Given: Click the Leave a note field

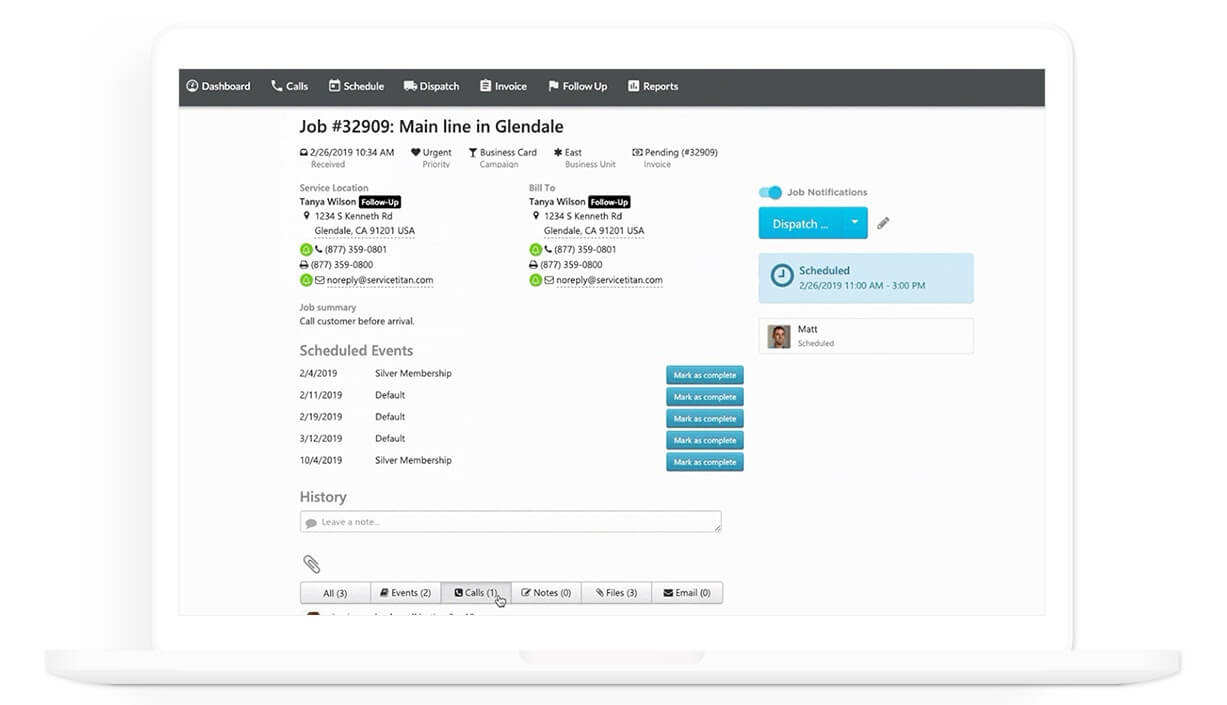Looking at the screenshot, I should coord(510,522).
